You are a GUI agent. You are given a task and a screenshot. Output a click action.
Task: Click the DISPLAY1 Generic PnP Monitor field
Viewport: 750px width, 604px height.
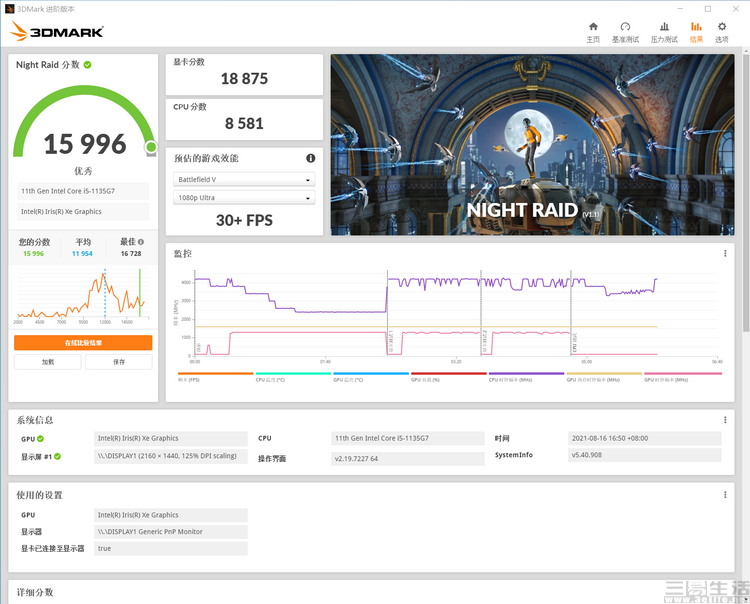pyautogui.click(x=171, y=531)
